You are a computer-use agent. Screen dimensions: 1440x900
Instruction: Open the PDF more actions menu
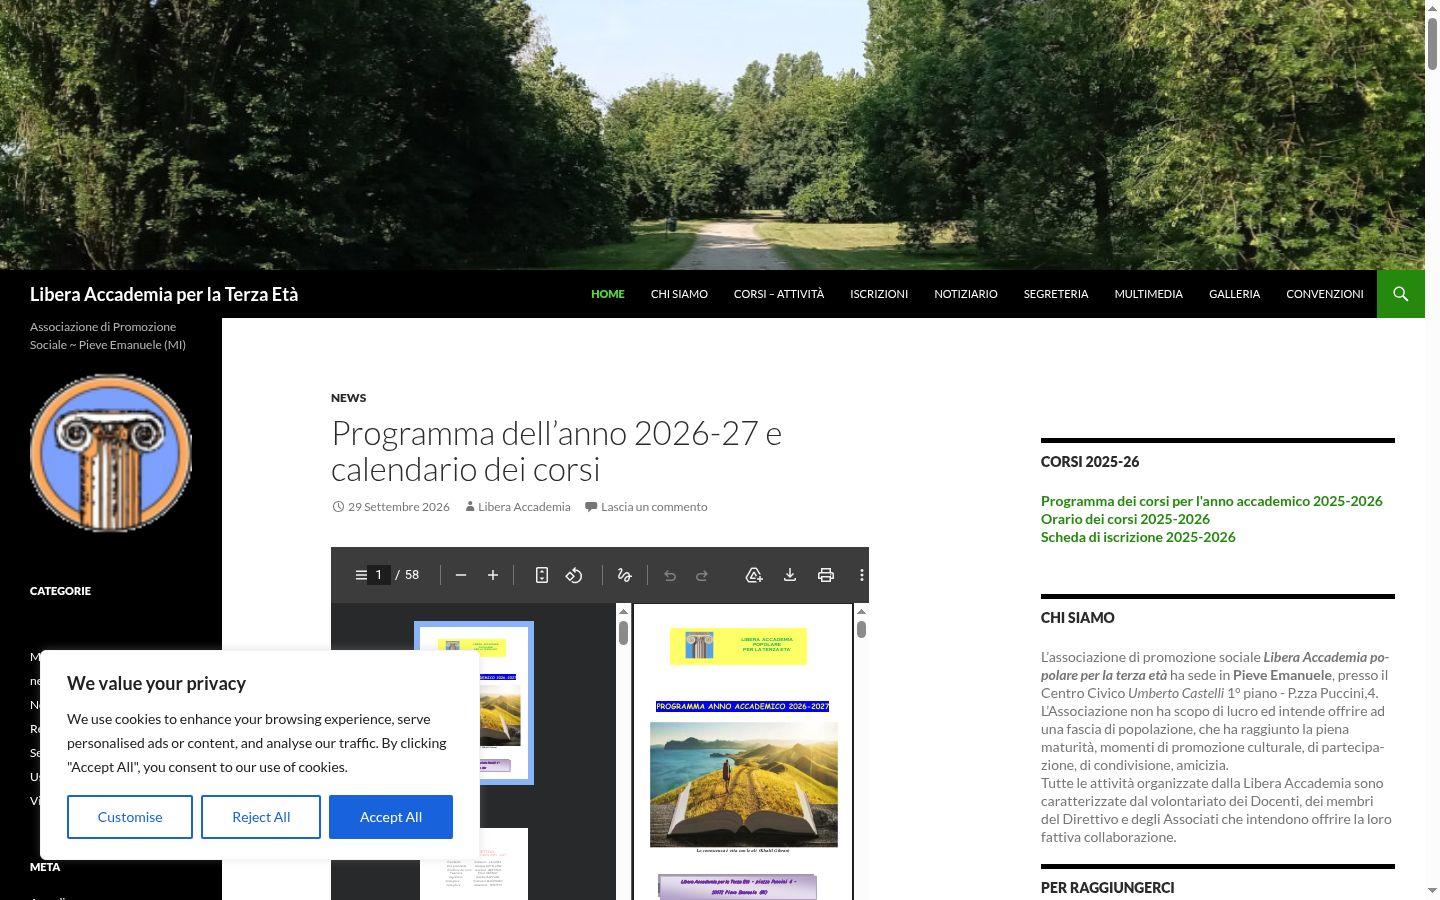(861, 575)
